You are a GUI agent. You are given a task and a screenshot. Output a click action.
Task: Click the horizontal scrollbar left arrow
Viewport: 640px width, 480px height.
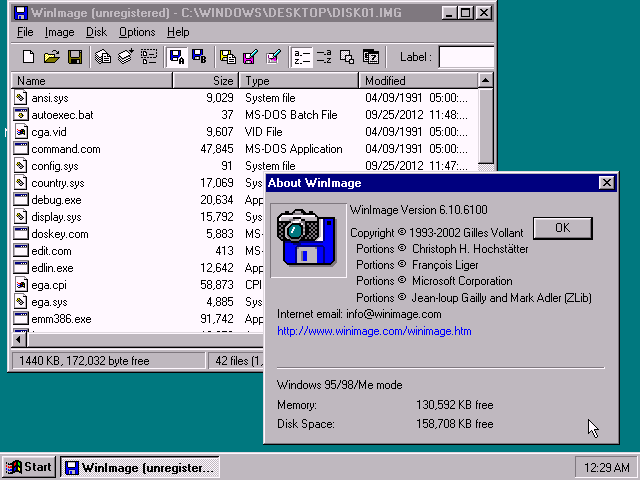point(19,339)
